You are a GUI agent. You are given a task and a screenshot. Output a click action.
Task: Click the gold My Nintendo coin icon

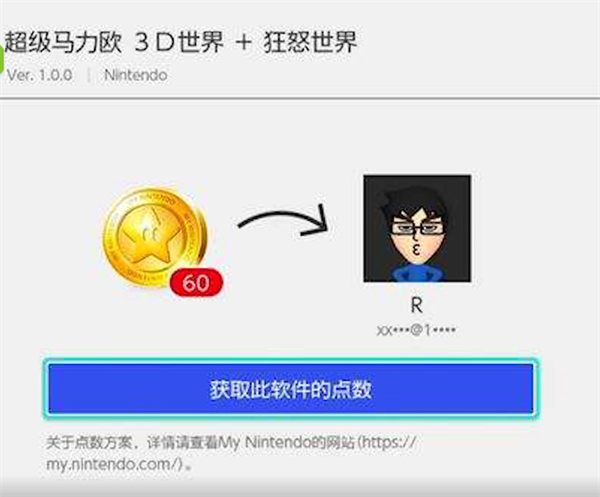pos(155,236)
